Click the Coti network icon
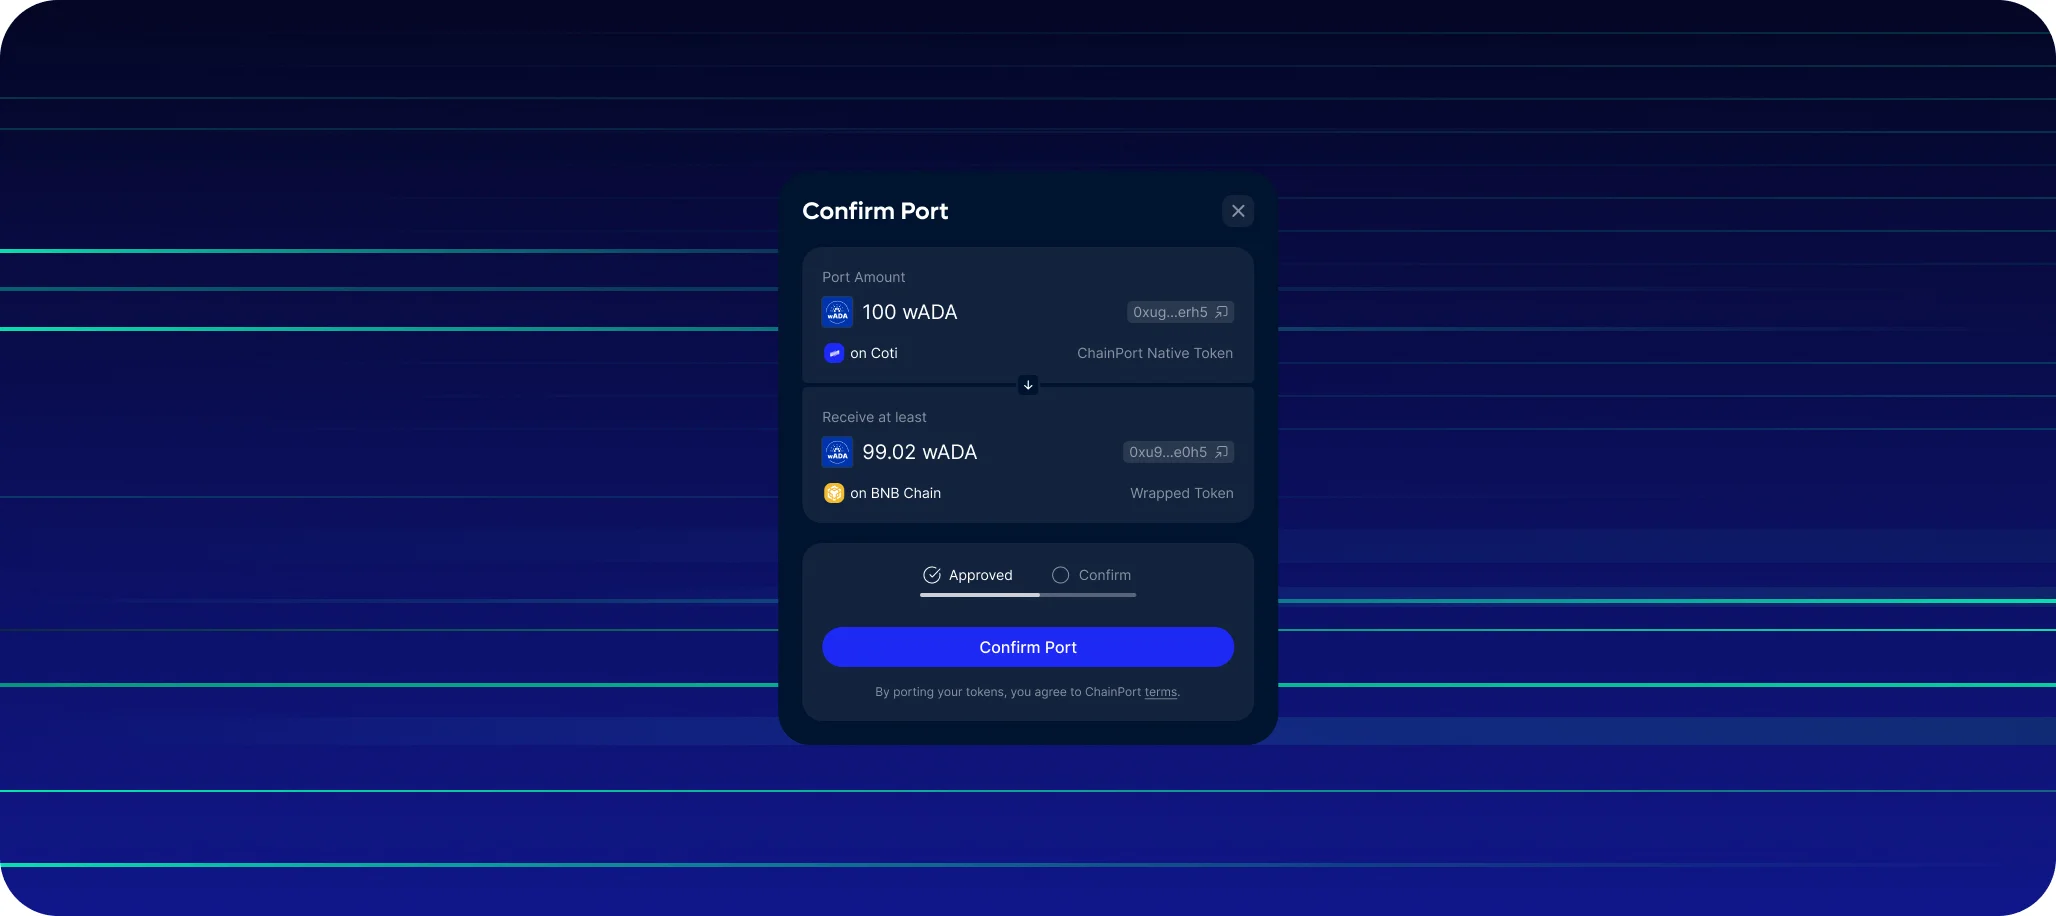The width and height of the screenshot is (2056, 916). 834,353
